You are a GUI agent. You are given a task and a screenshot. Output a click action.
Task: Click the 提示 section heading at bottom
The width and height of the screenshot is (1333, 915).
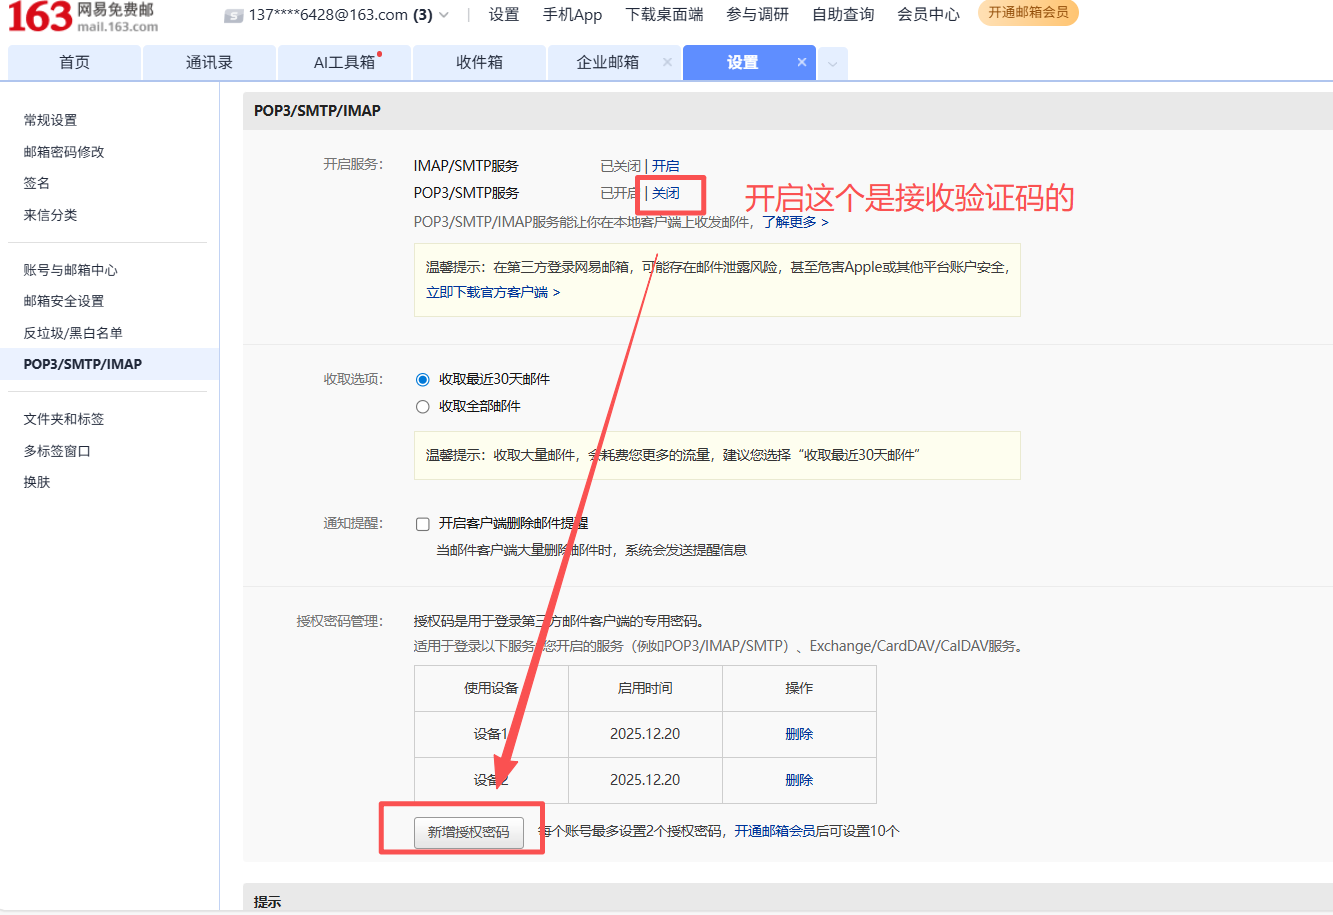pos(267,901)
